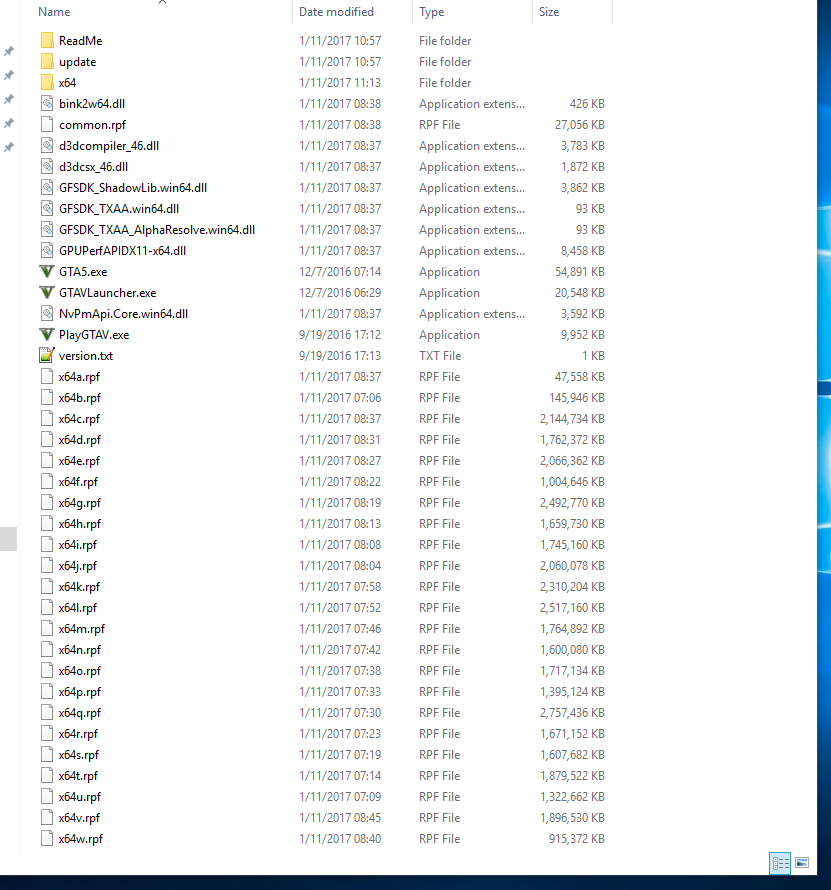Select the x64b.rpf file name
The image size is (831, 890).
coord(79,398)
